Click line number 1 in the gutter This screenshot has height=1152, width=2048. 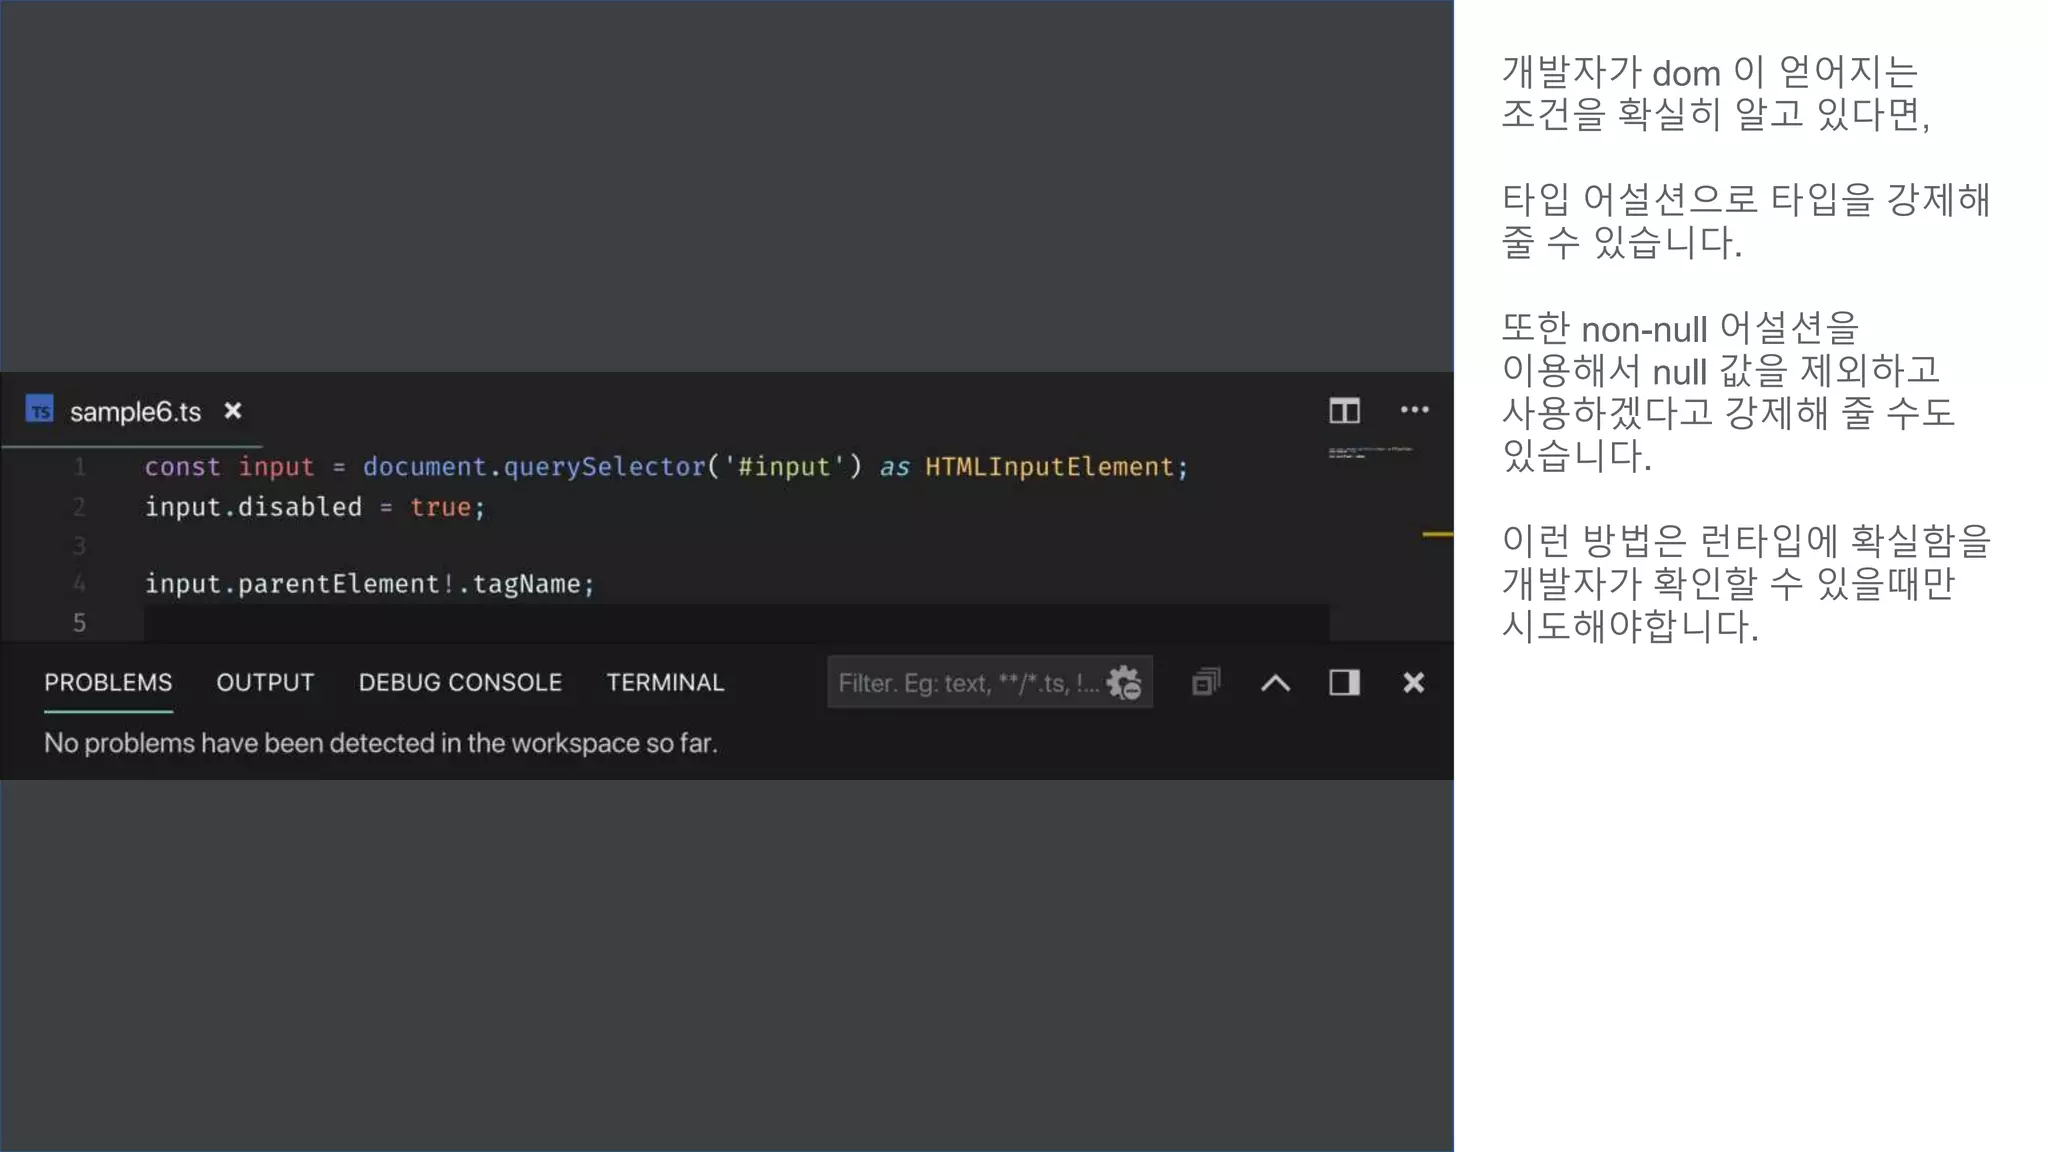[x=79, y=466]
